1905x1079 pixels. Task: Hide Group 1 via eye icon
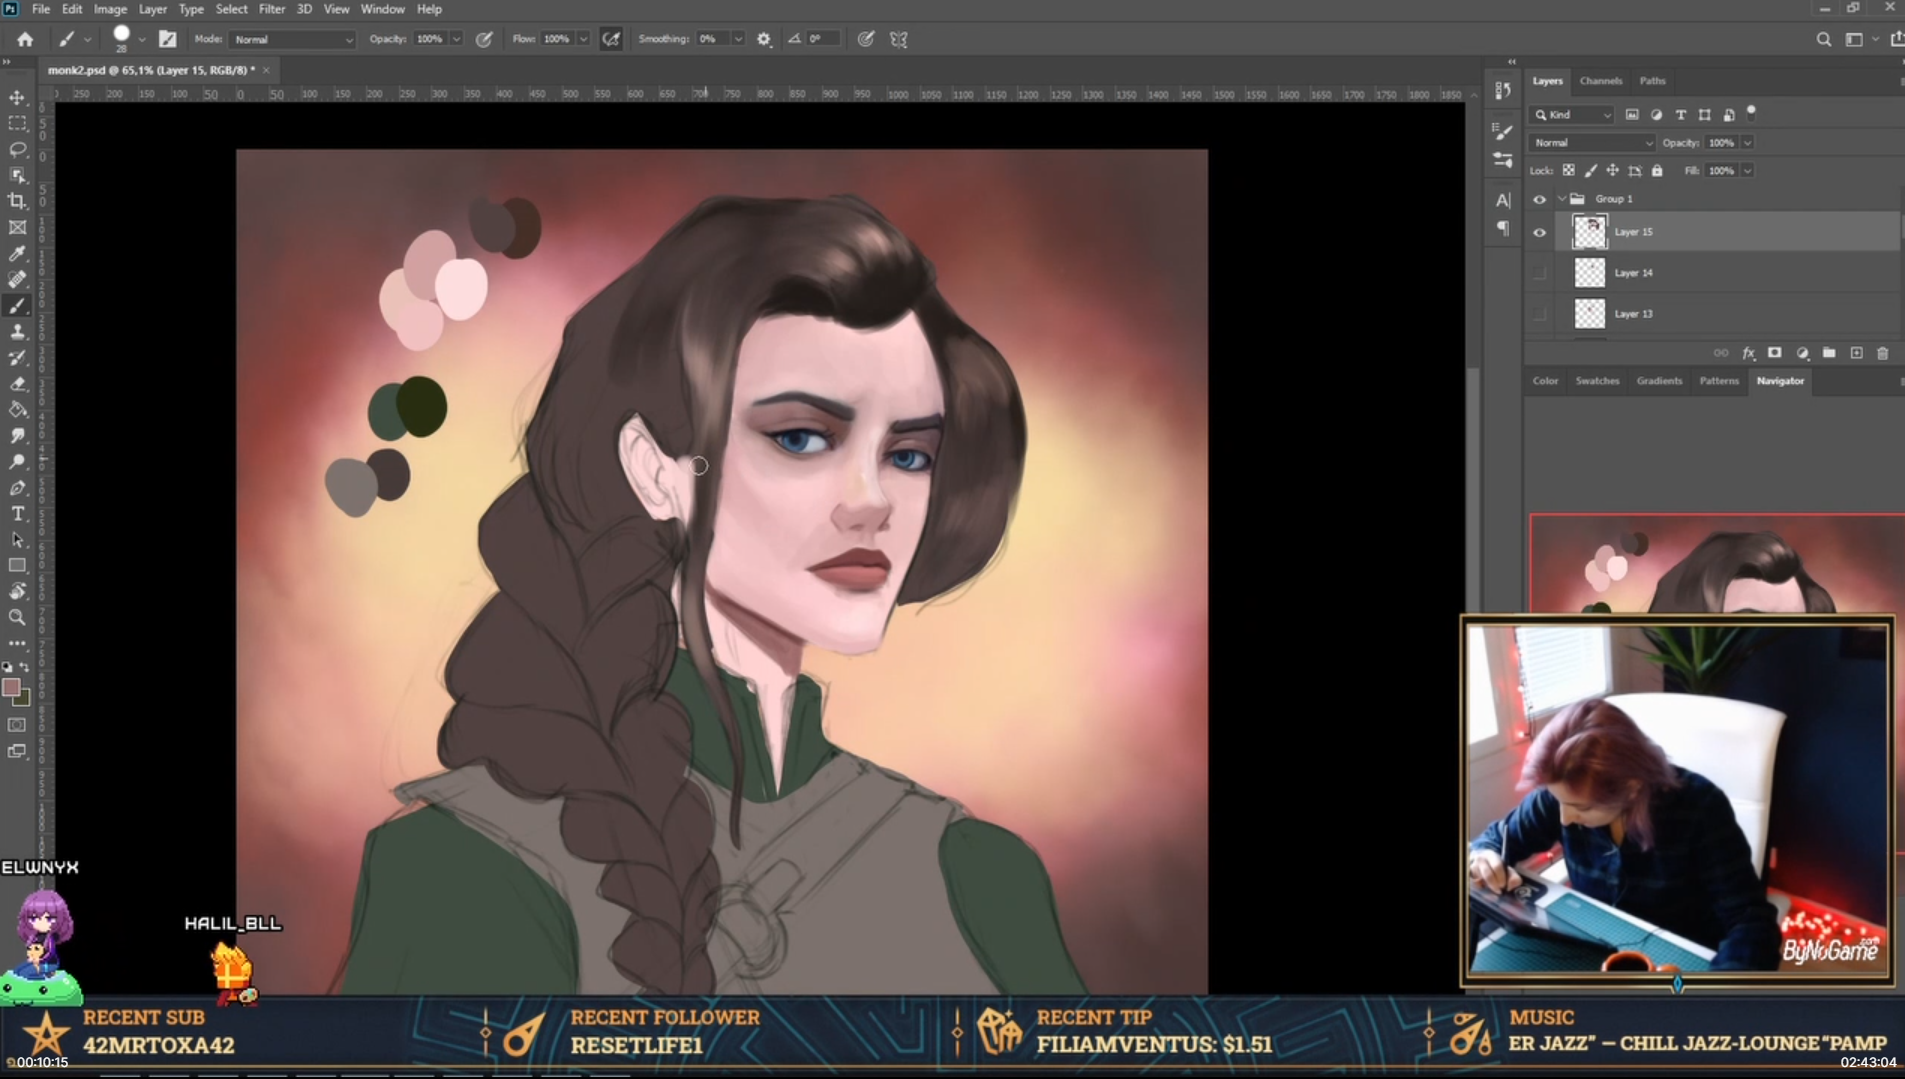[x=1539, y=199]
